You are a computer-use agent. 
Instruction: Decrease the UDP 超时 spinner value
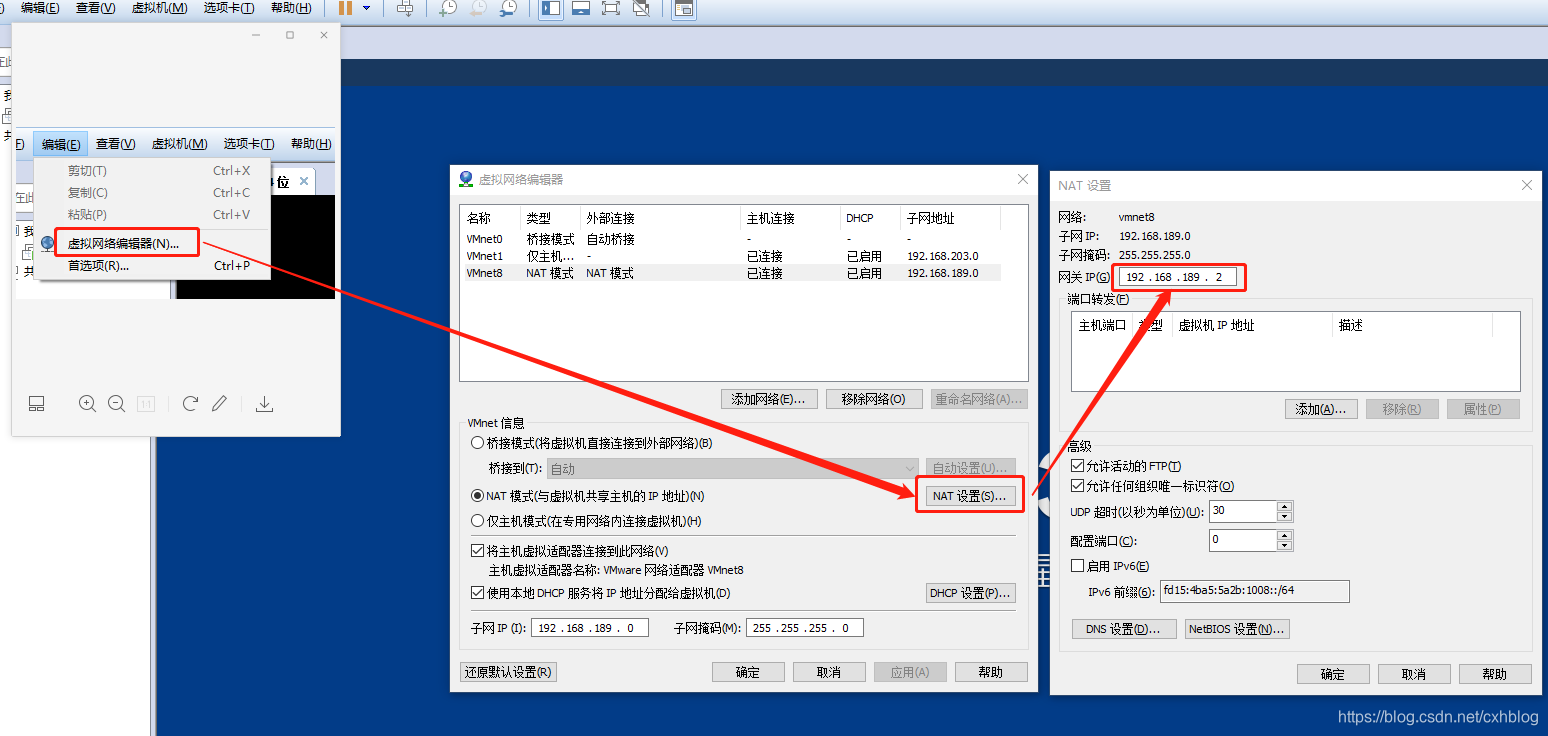1285,516
